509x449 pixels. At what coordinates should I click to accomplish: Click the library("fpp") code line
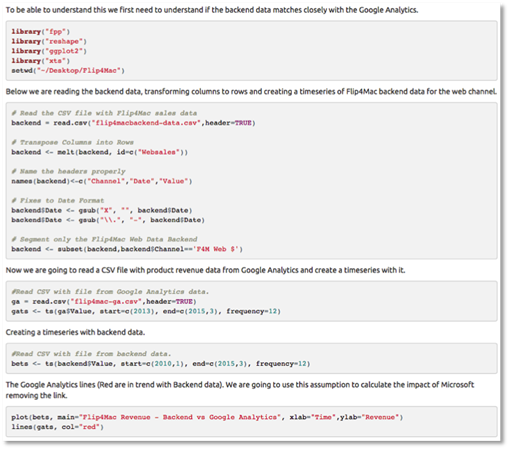pyautogui.click(x=41, y=32)
